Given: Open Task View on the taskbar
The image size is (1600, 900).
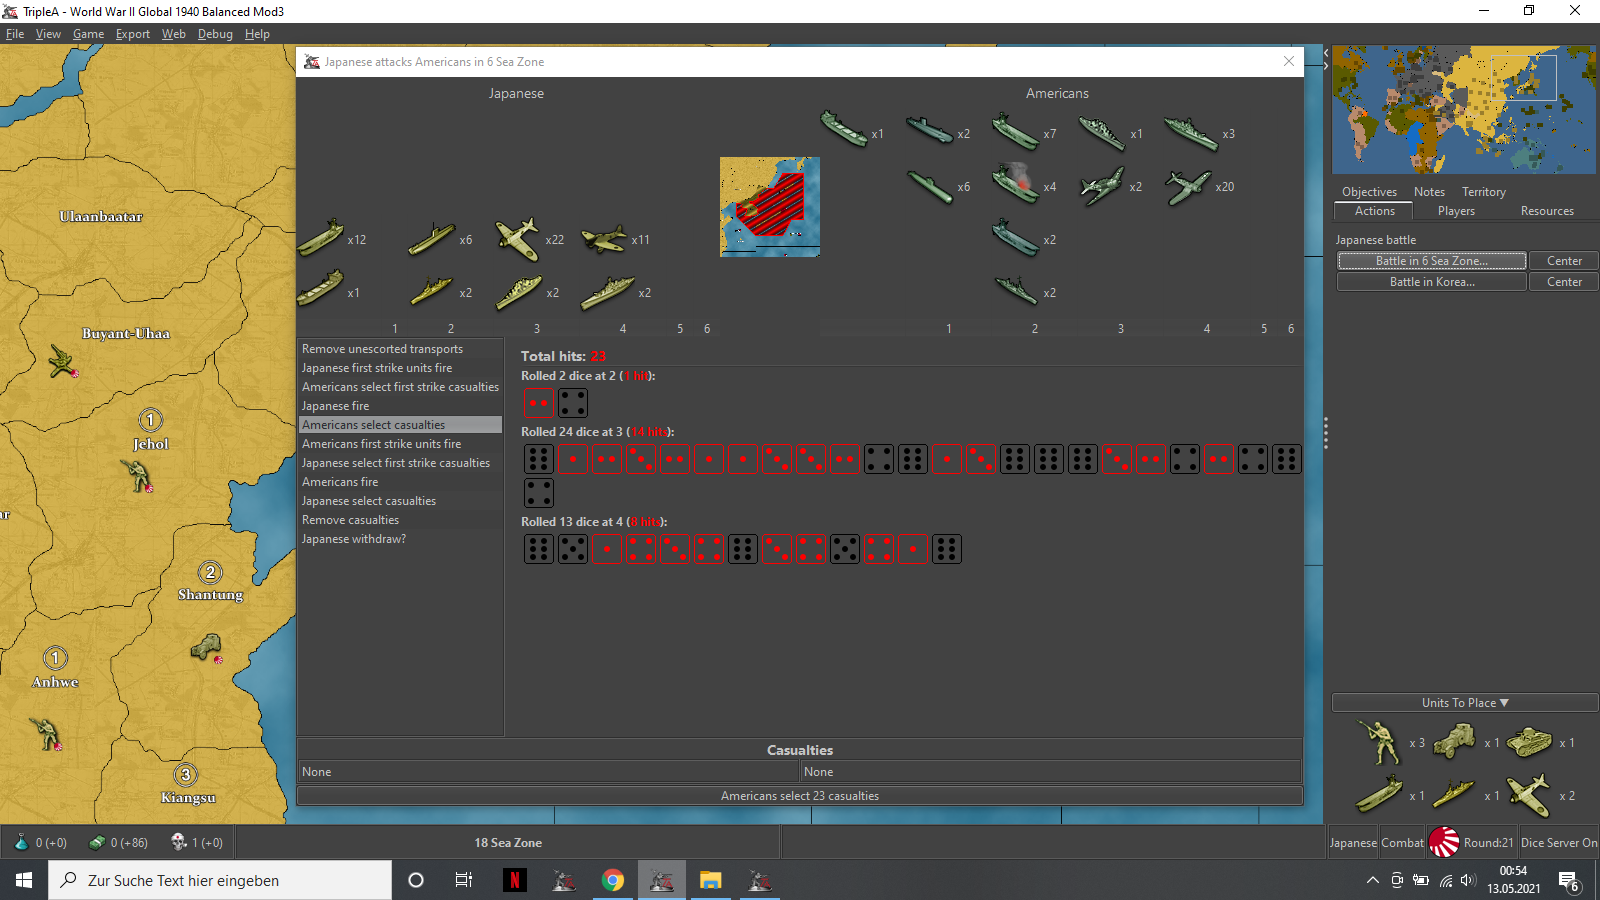Looking at the screenshot, I should click(x=463, y=880).
